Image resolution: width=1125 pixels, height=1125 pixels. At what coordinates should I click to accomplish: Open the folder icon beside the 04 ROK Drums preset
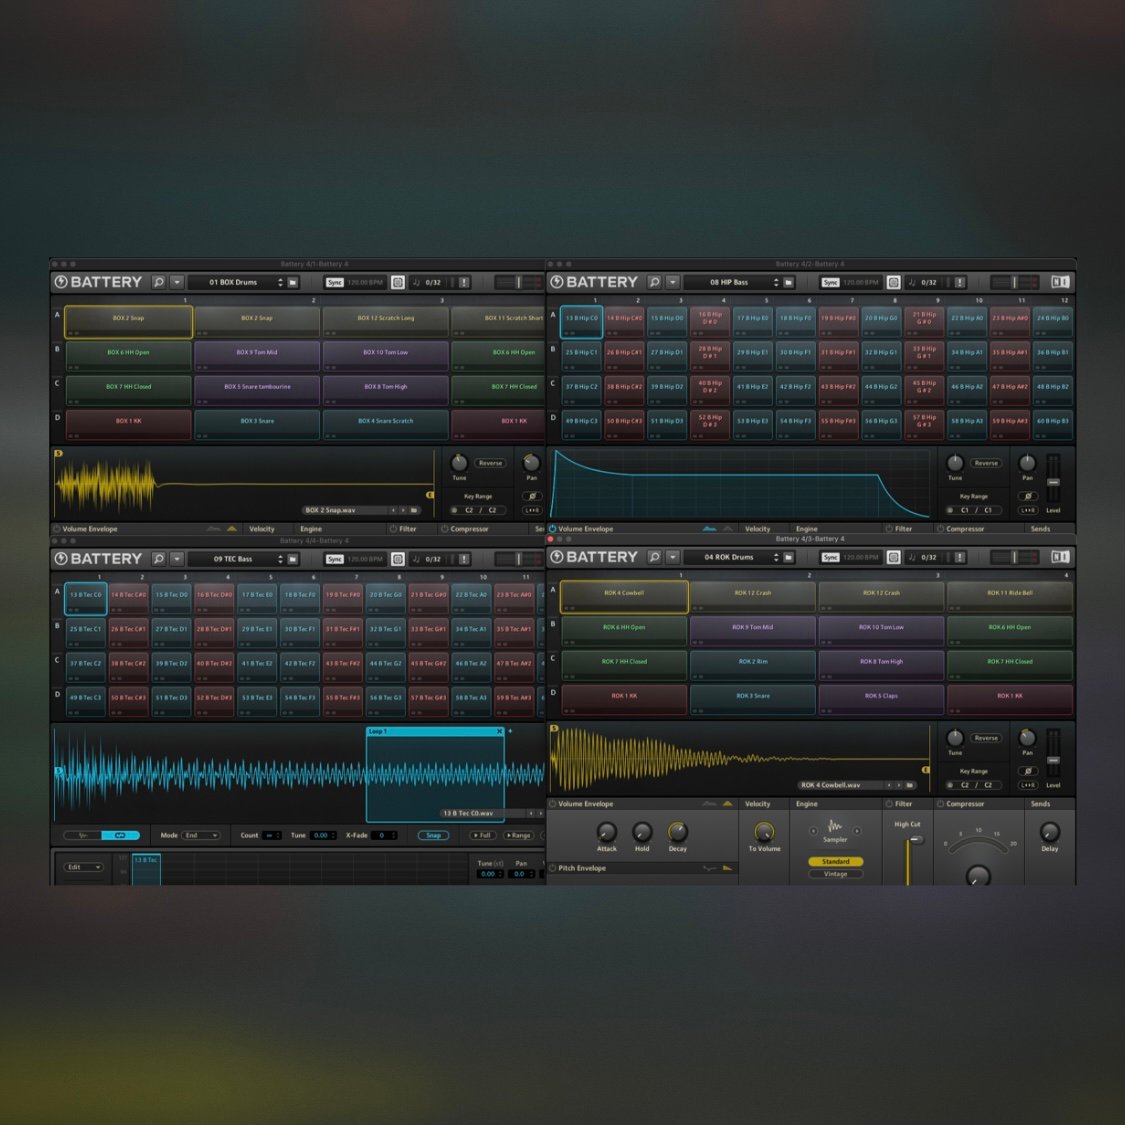[789, 557]
